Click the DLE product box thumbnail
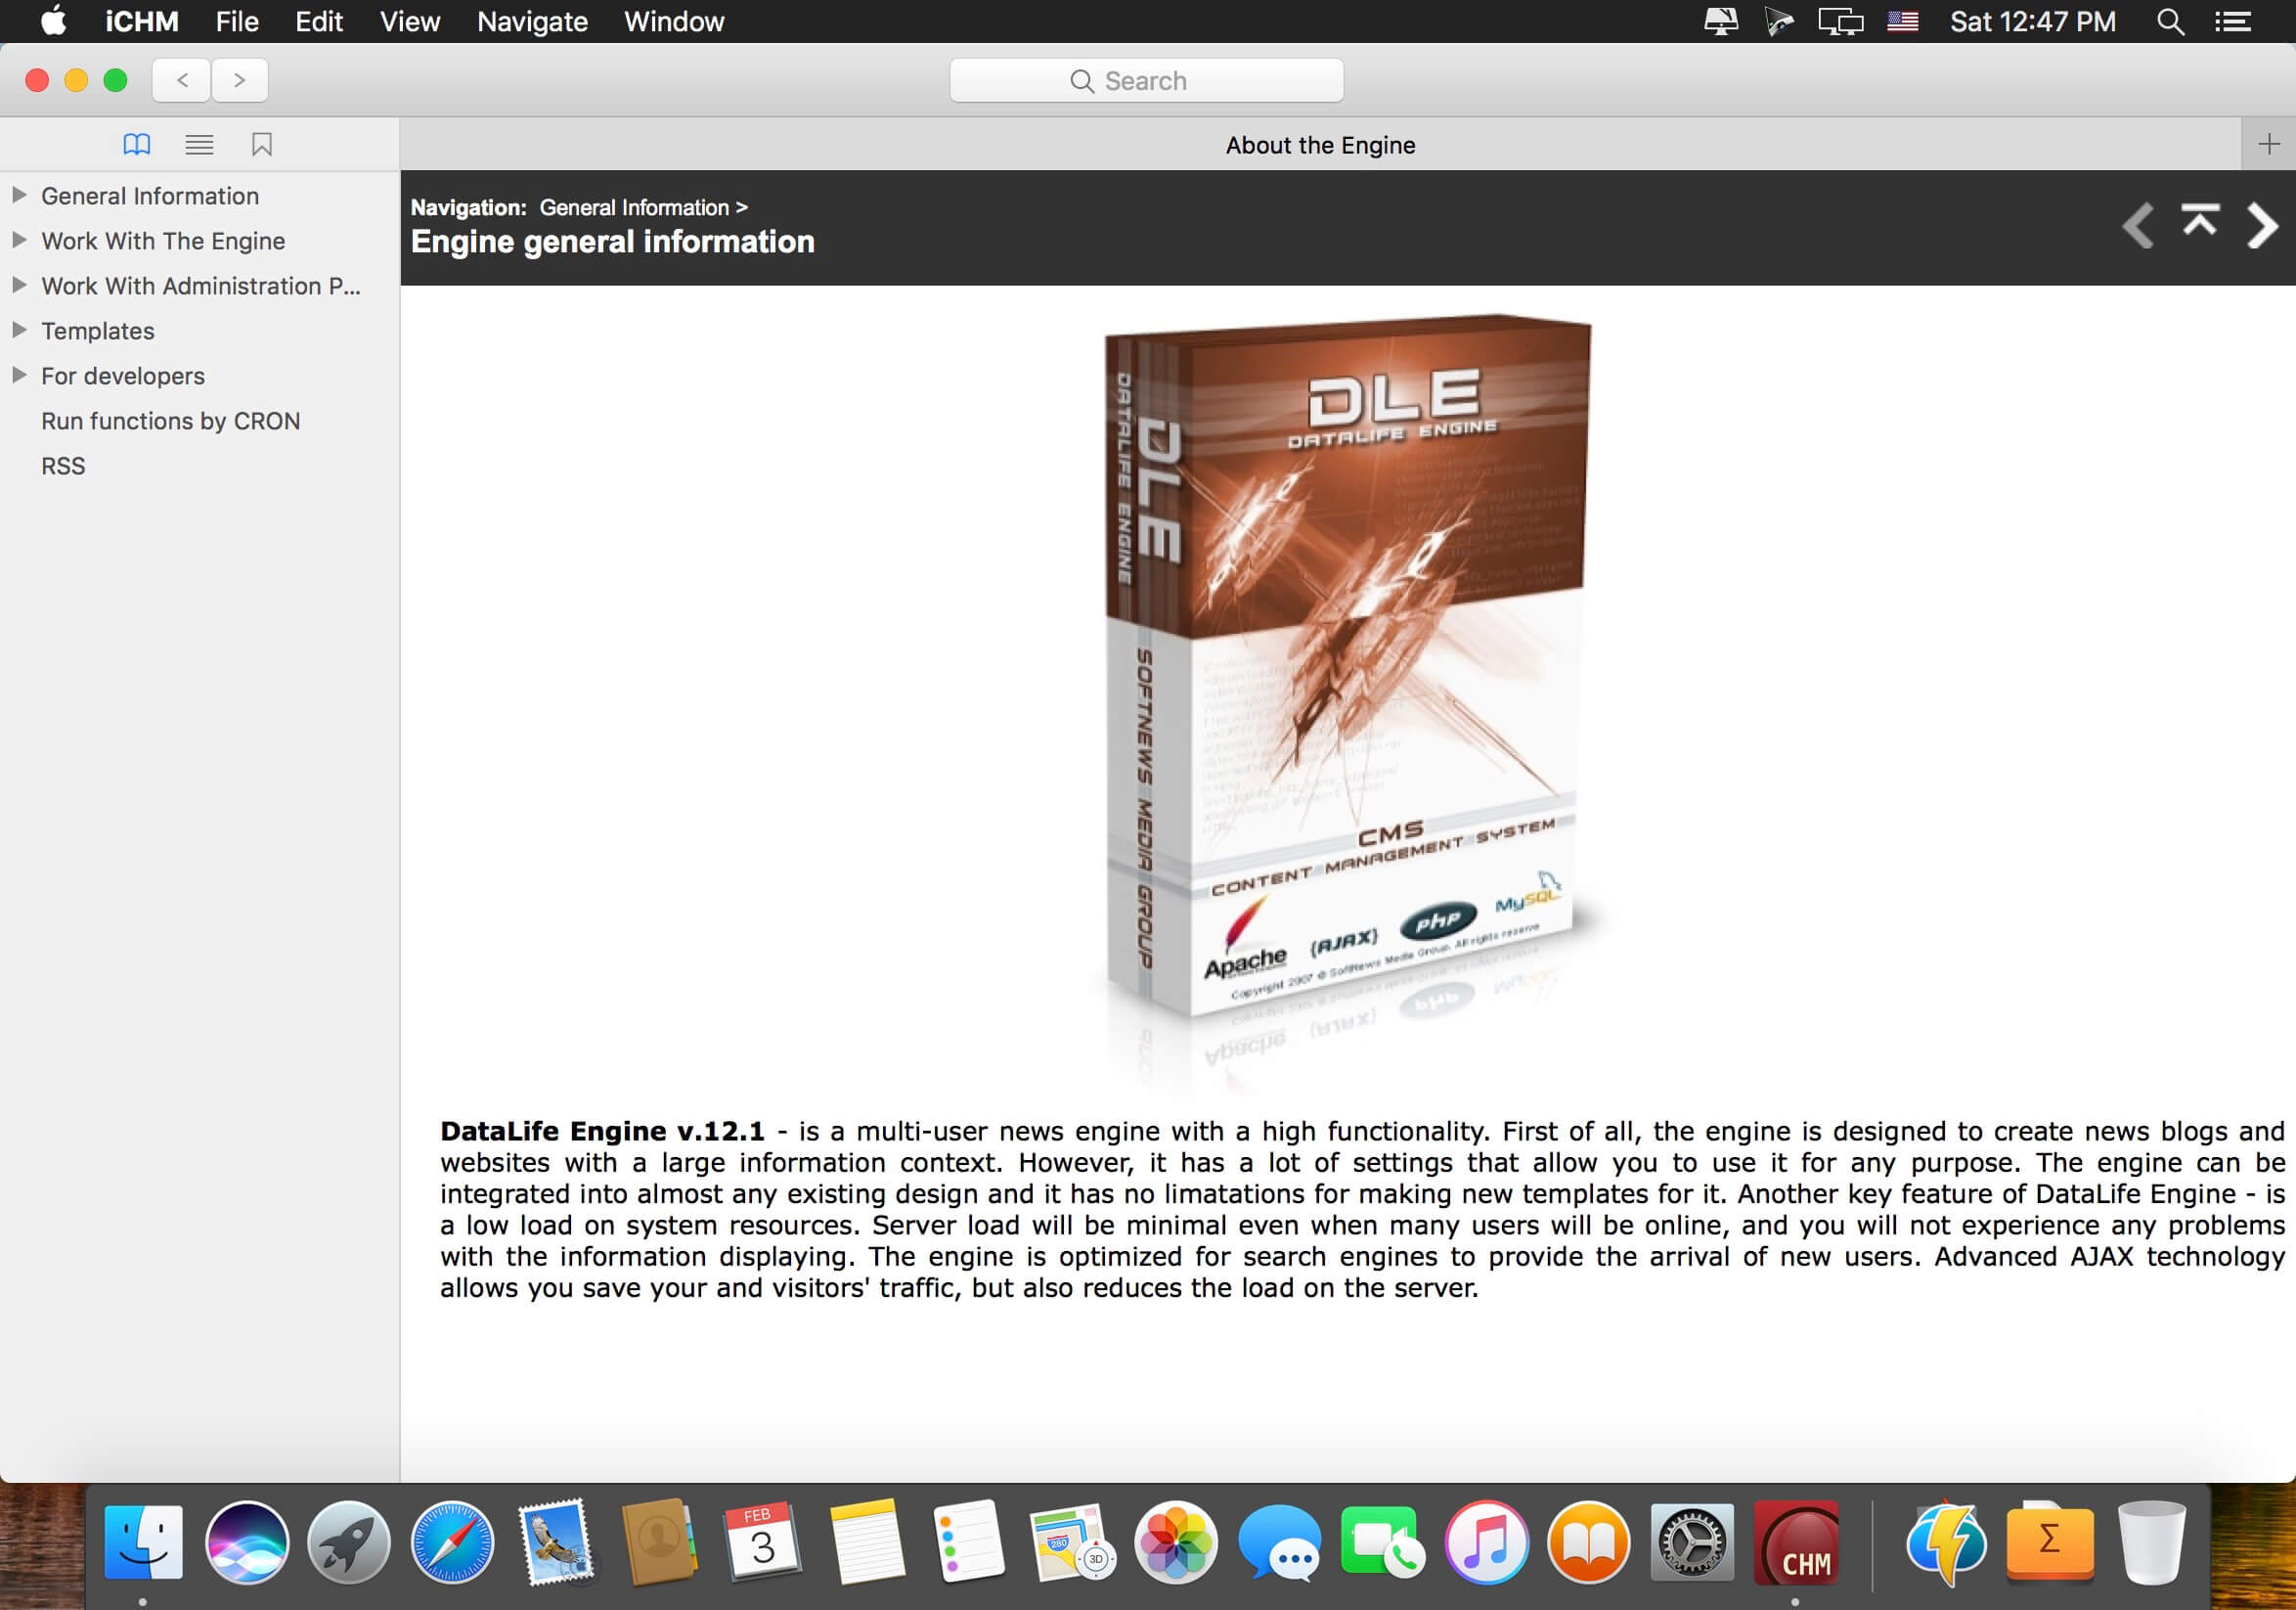Viewport: 2296px width, 1610px height. pos(1352,691)
